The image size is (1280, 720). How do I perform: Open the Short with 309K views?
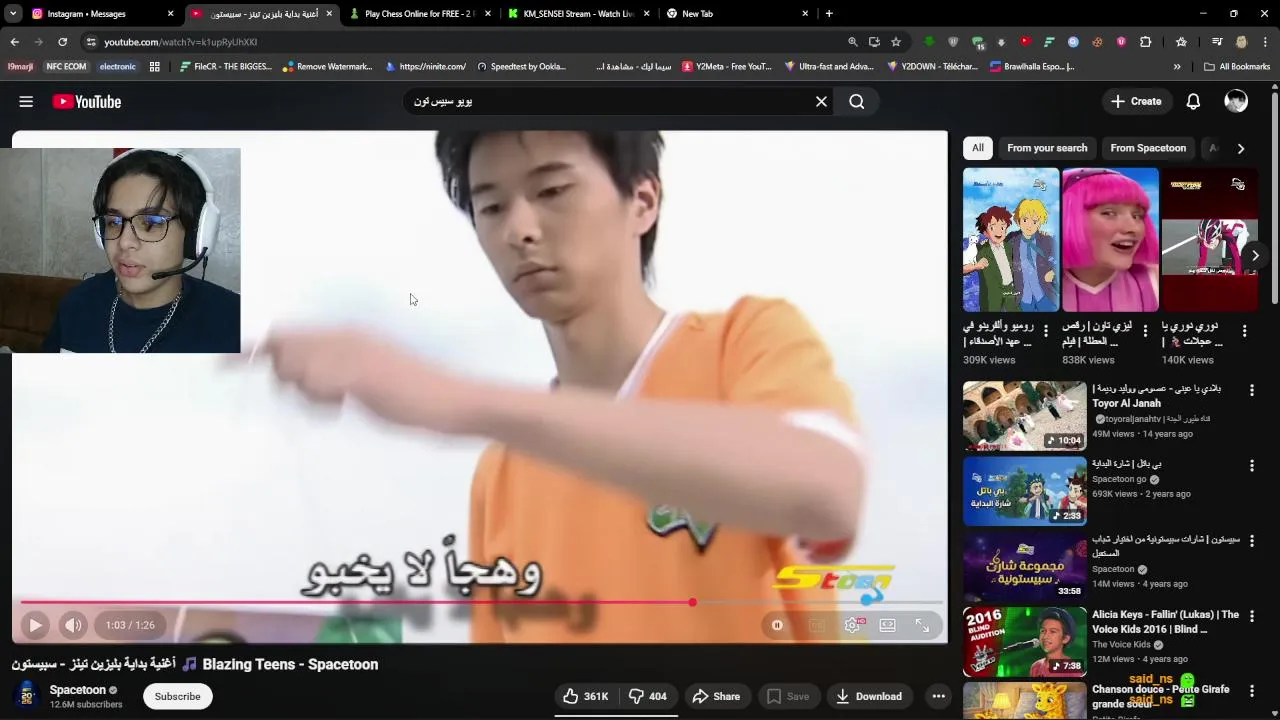point(1011,240)
